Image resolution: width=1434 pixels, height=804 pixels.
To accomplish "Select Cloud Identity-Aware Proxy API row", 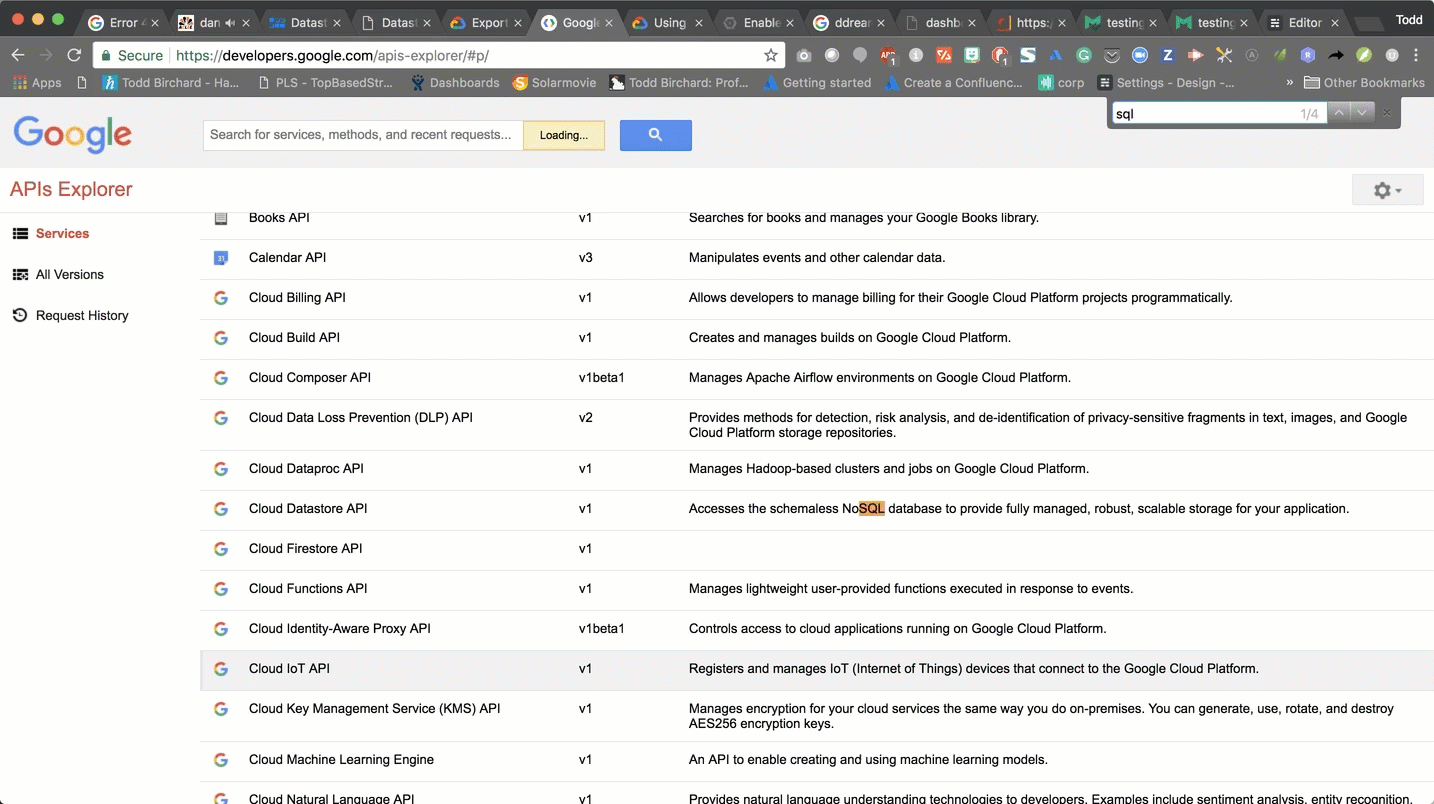I will (x=817, y=629).
